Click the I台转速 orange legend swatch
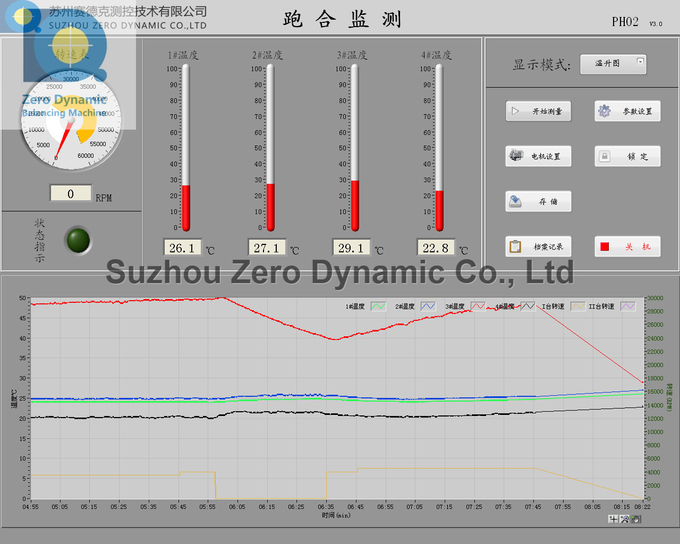The height and width of the screenshot is (544, 680). click(x=576, y=307)
